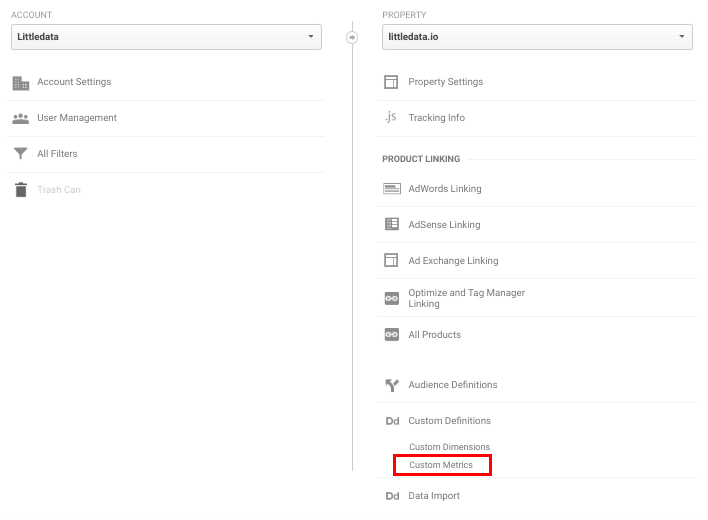Click the AdWords Linking card icon
The image size is (708, 520).
391,189
